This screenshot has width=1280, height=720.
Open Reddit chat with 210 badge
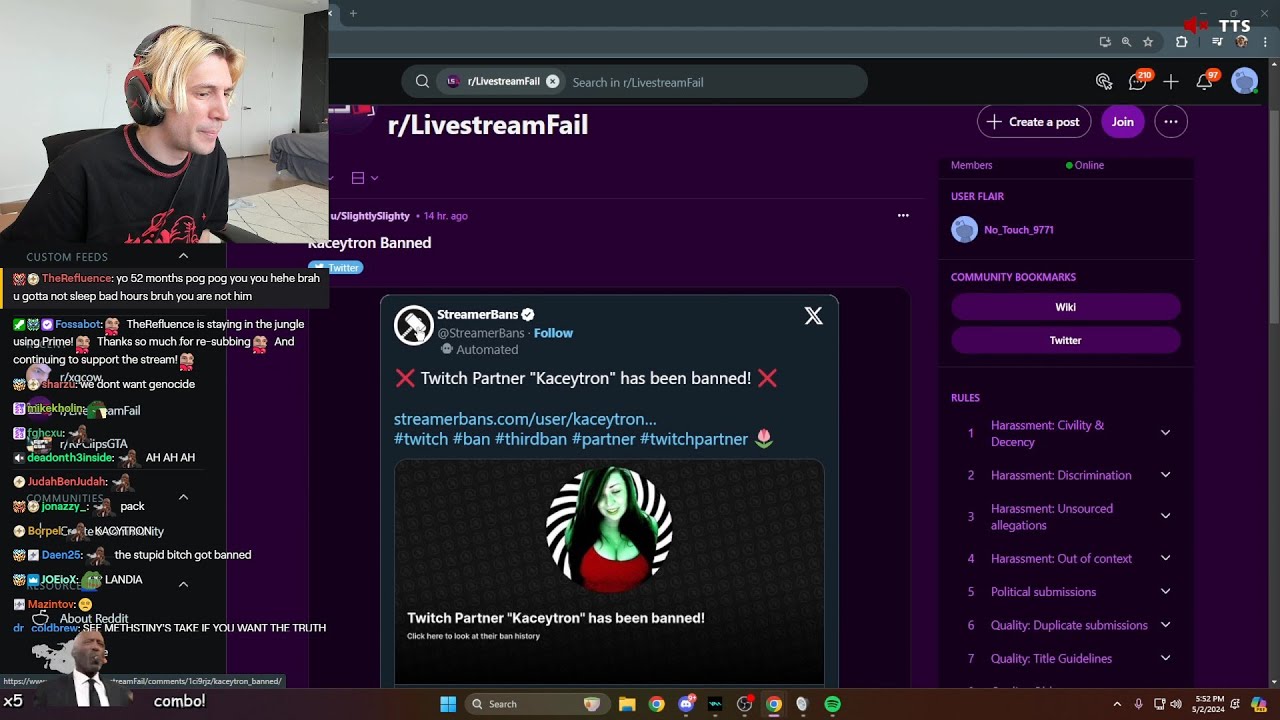[1138, 81]
